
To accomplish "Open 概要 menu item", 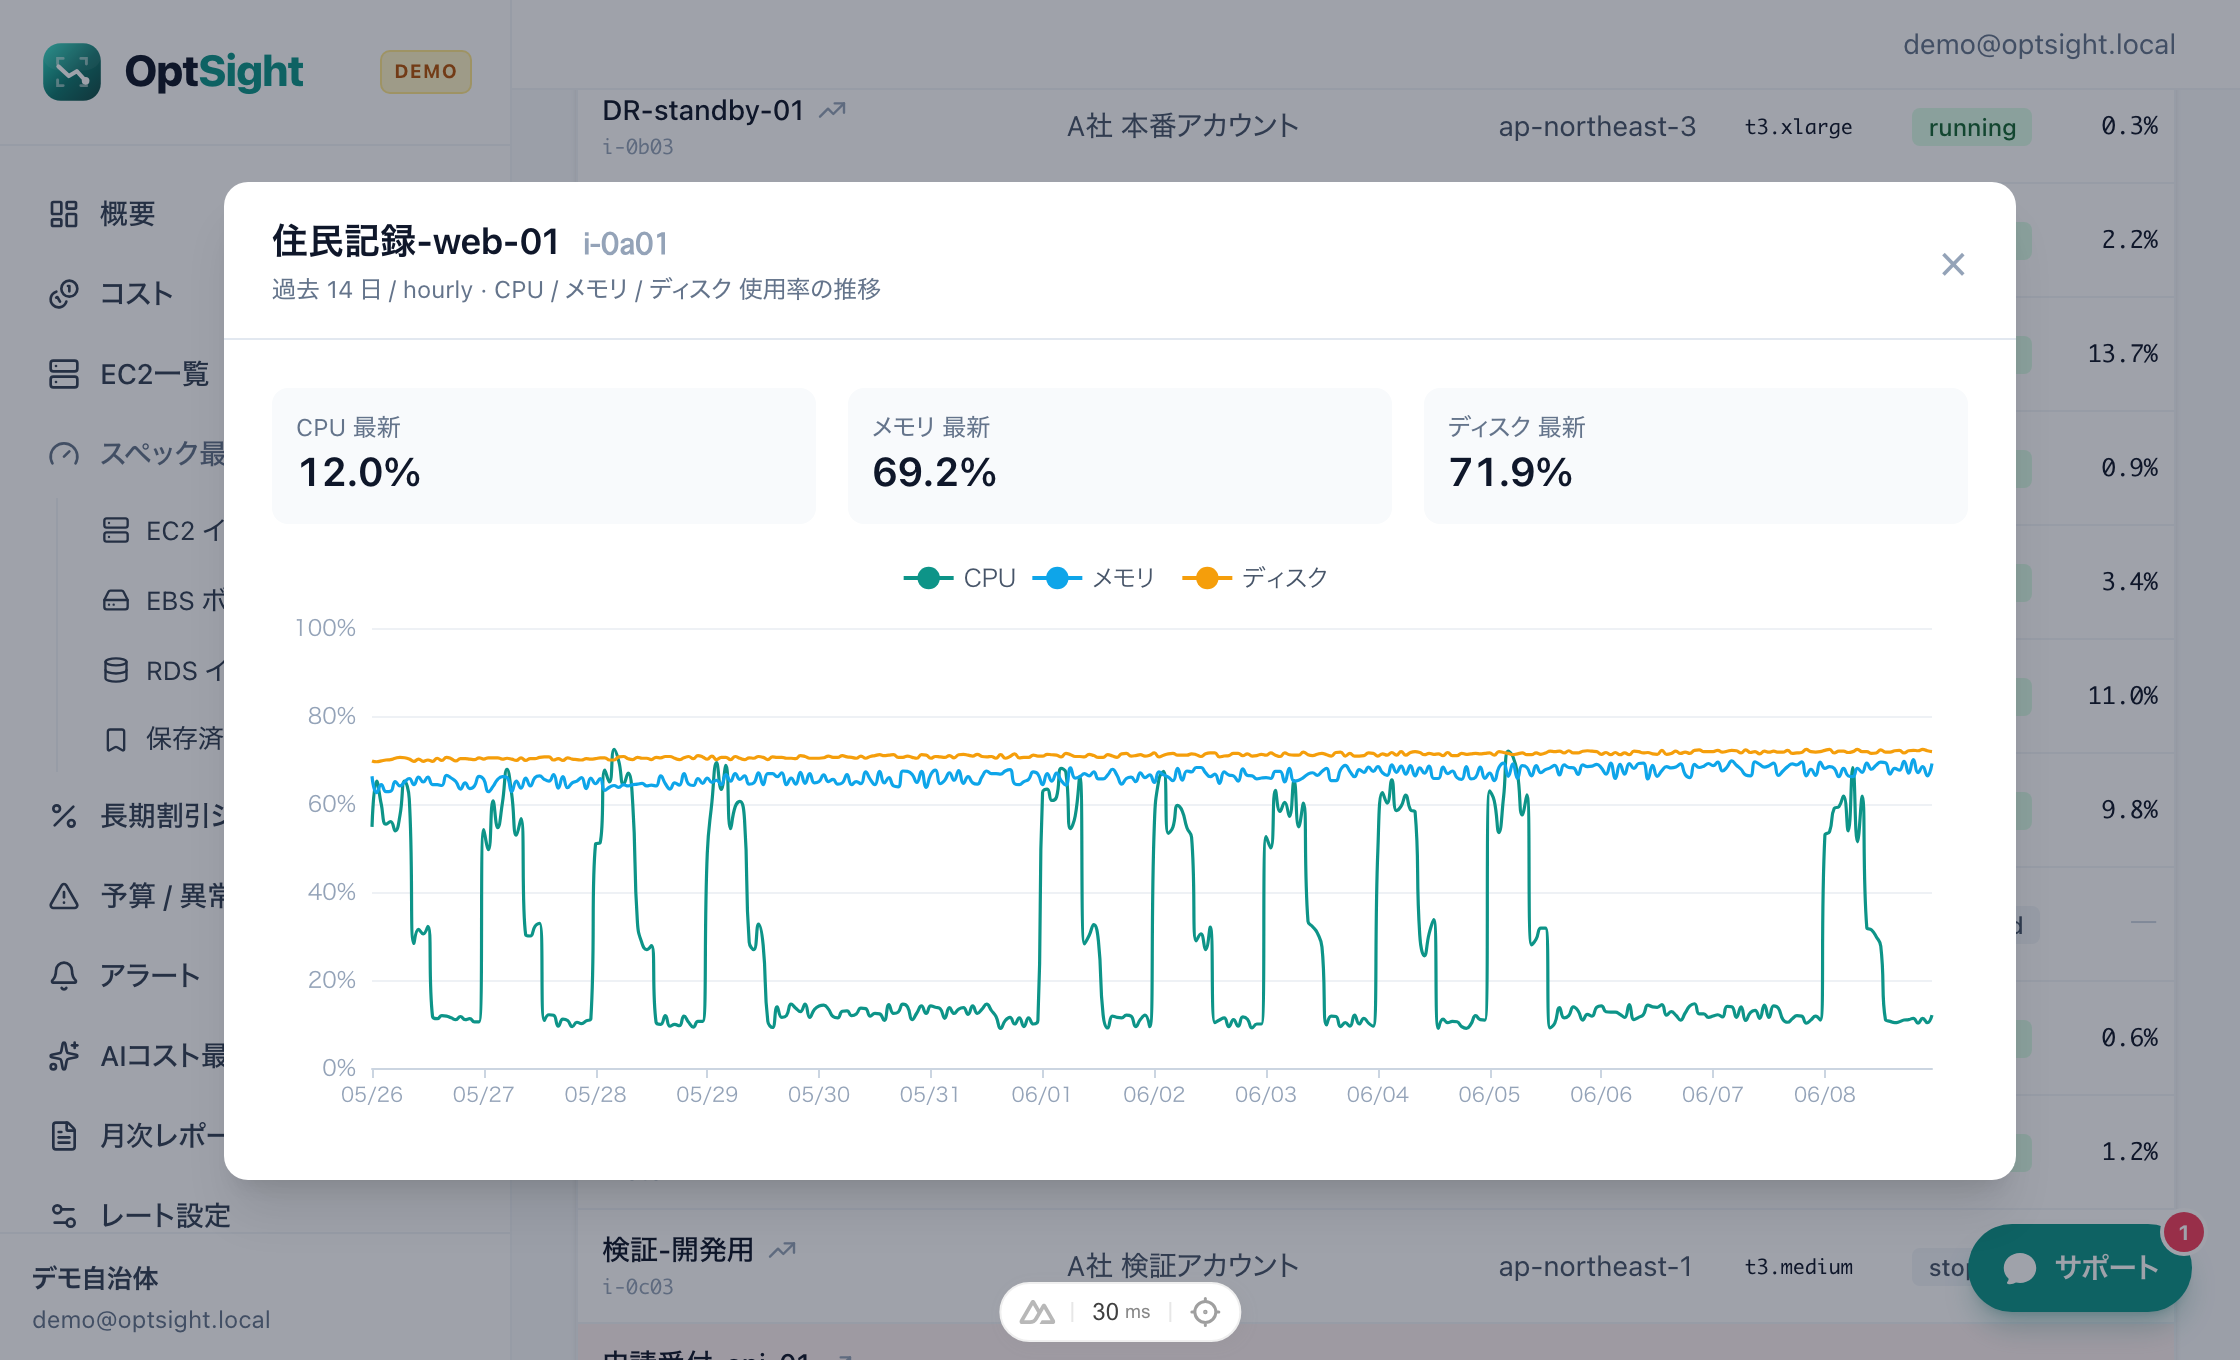I will coord(127,214).
